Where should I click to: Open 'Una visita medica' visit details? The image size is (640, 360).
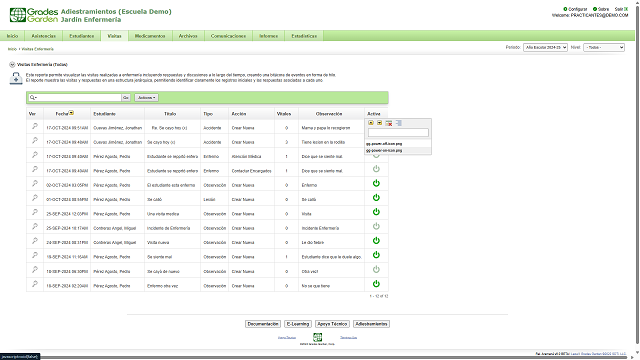coord(35,212)
